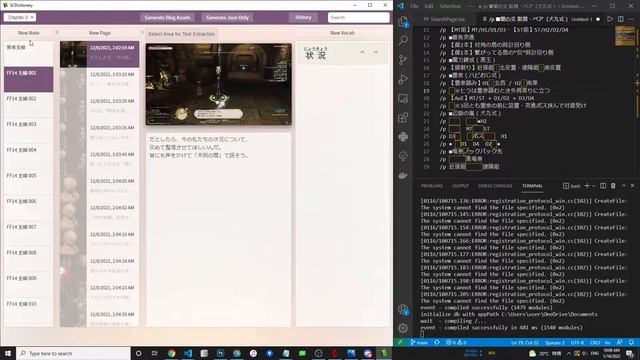Click Generate Blog Assets button
The image size is (640, 360).
167,18
